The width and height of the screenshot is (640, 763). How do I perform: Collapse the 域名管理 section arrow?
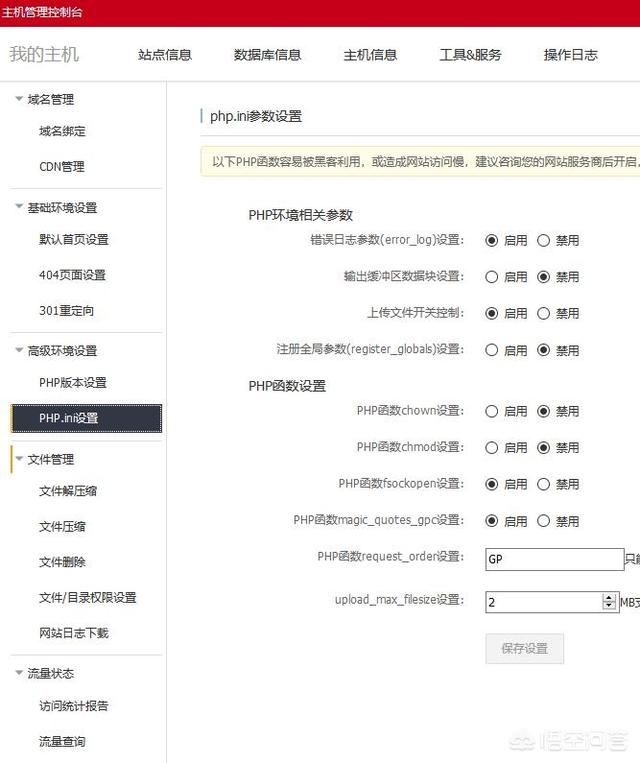pos(19,99)
